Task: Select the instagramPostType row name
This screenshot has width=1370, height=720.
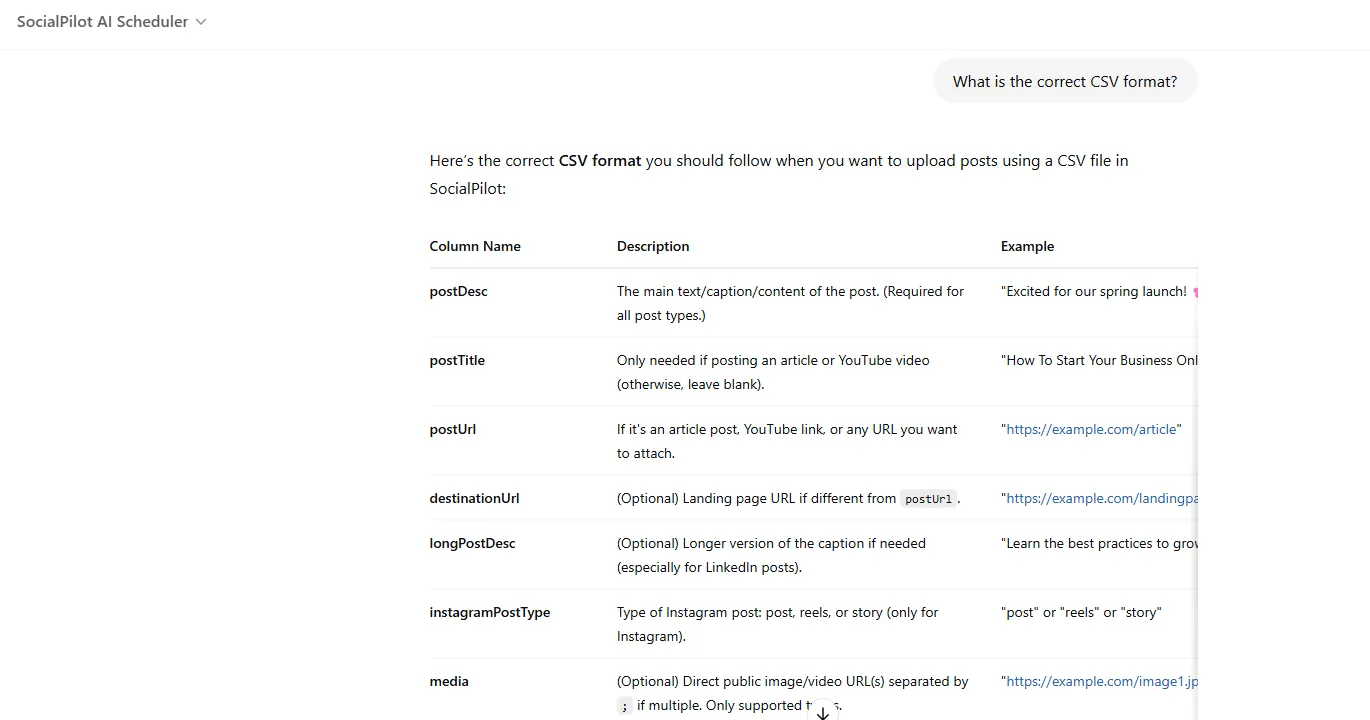Action: [490, 612]
